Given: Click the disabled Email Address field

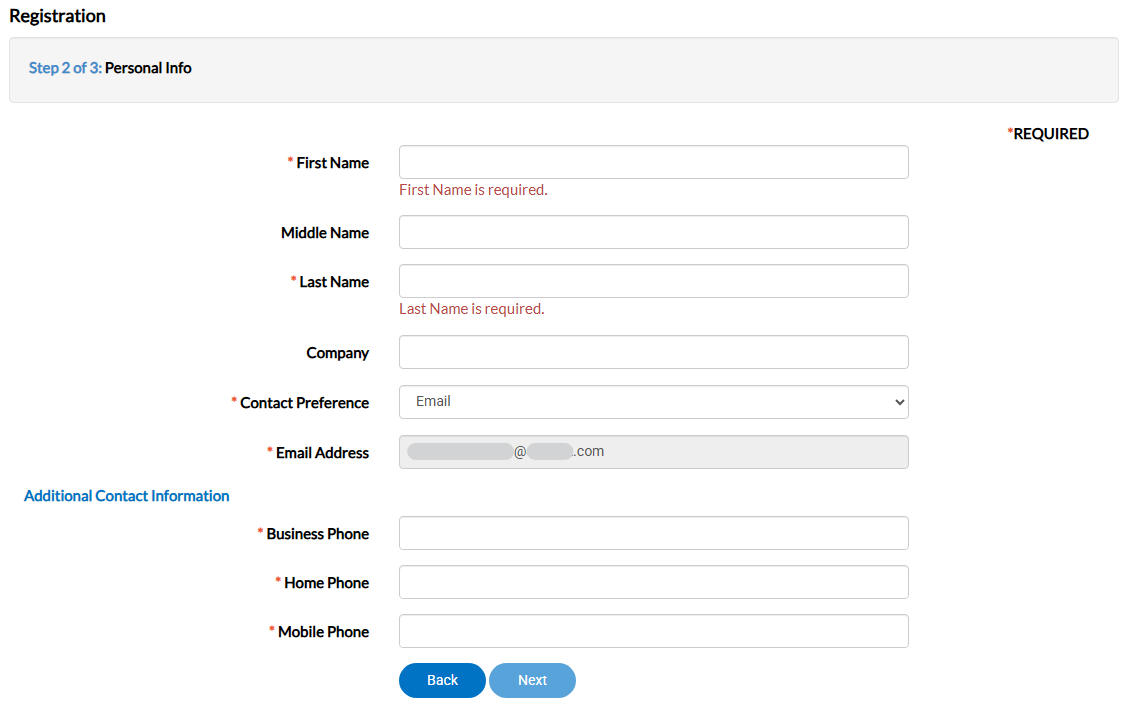Looking at the screenshot, I should 653,452.
